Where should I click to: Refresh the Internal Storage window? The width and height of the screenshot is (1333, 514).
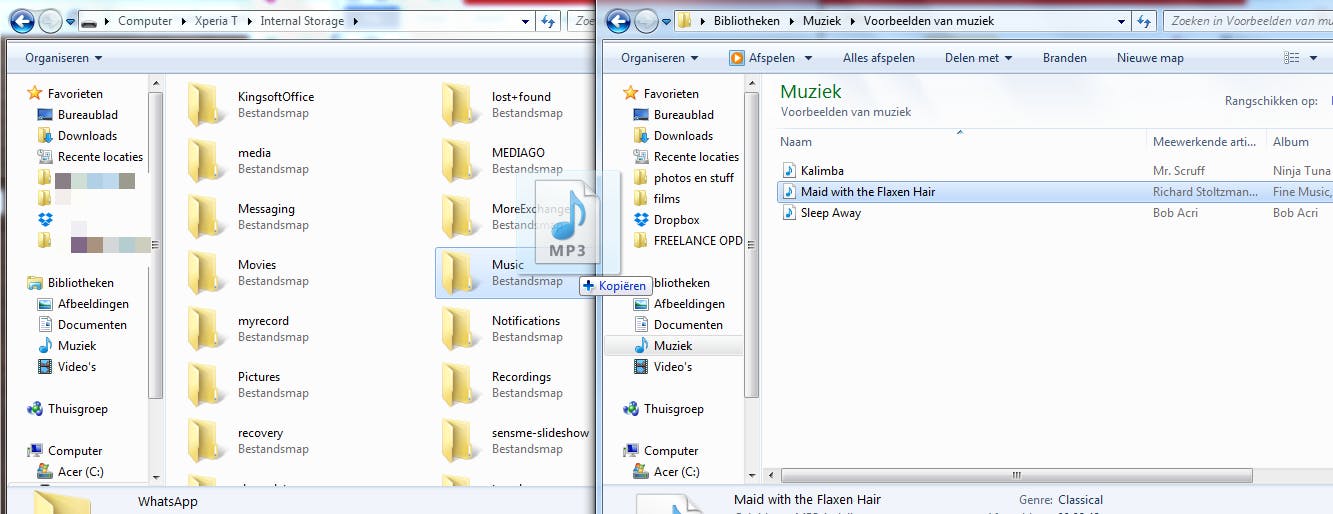point(548,20)
